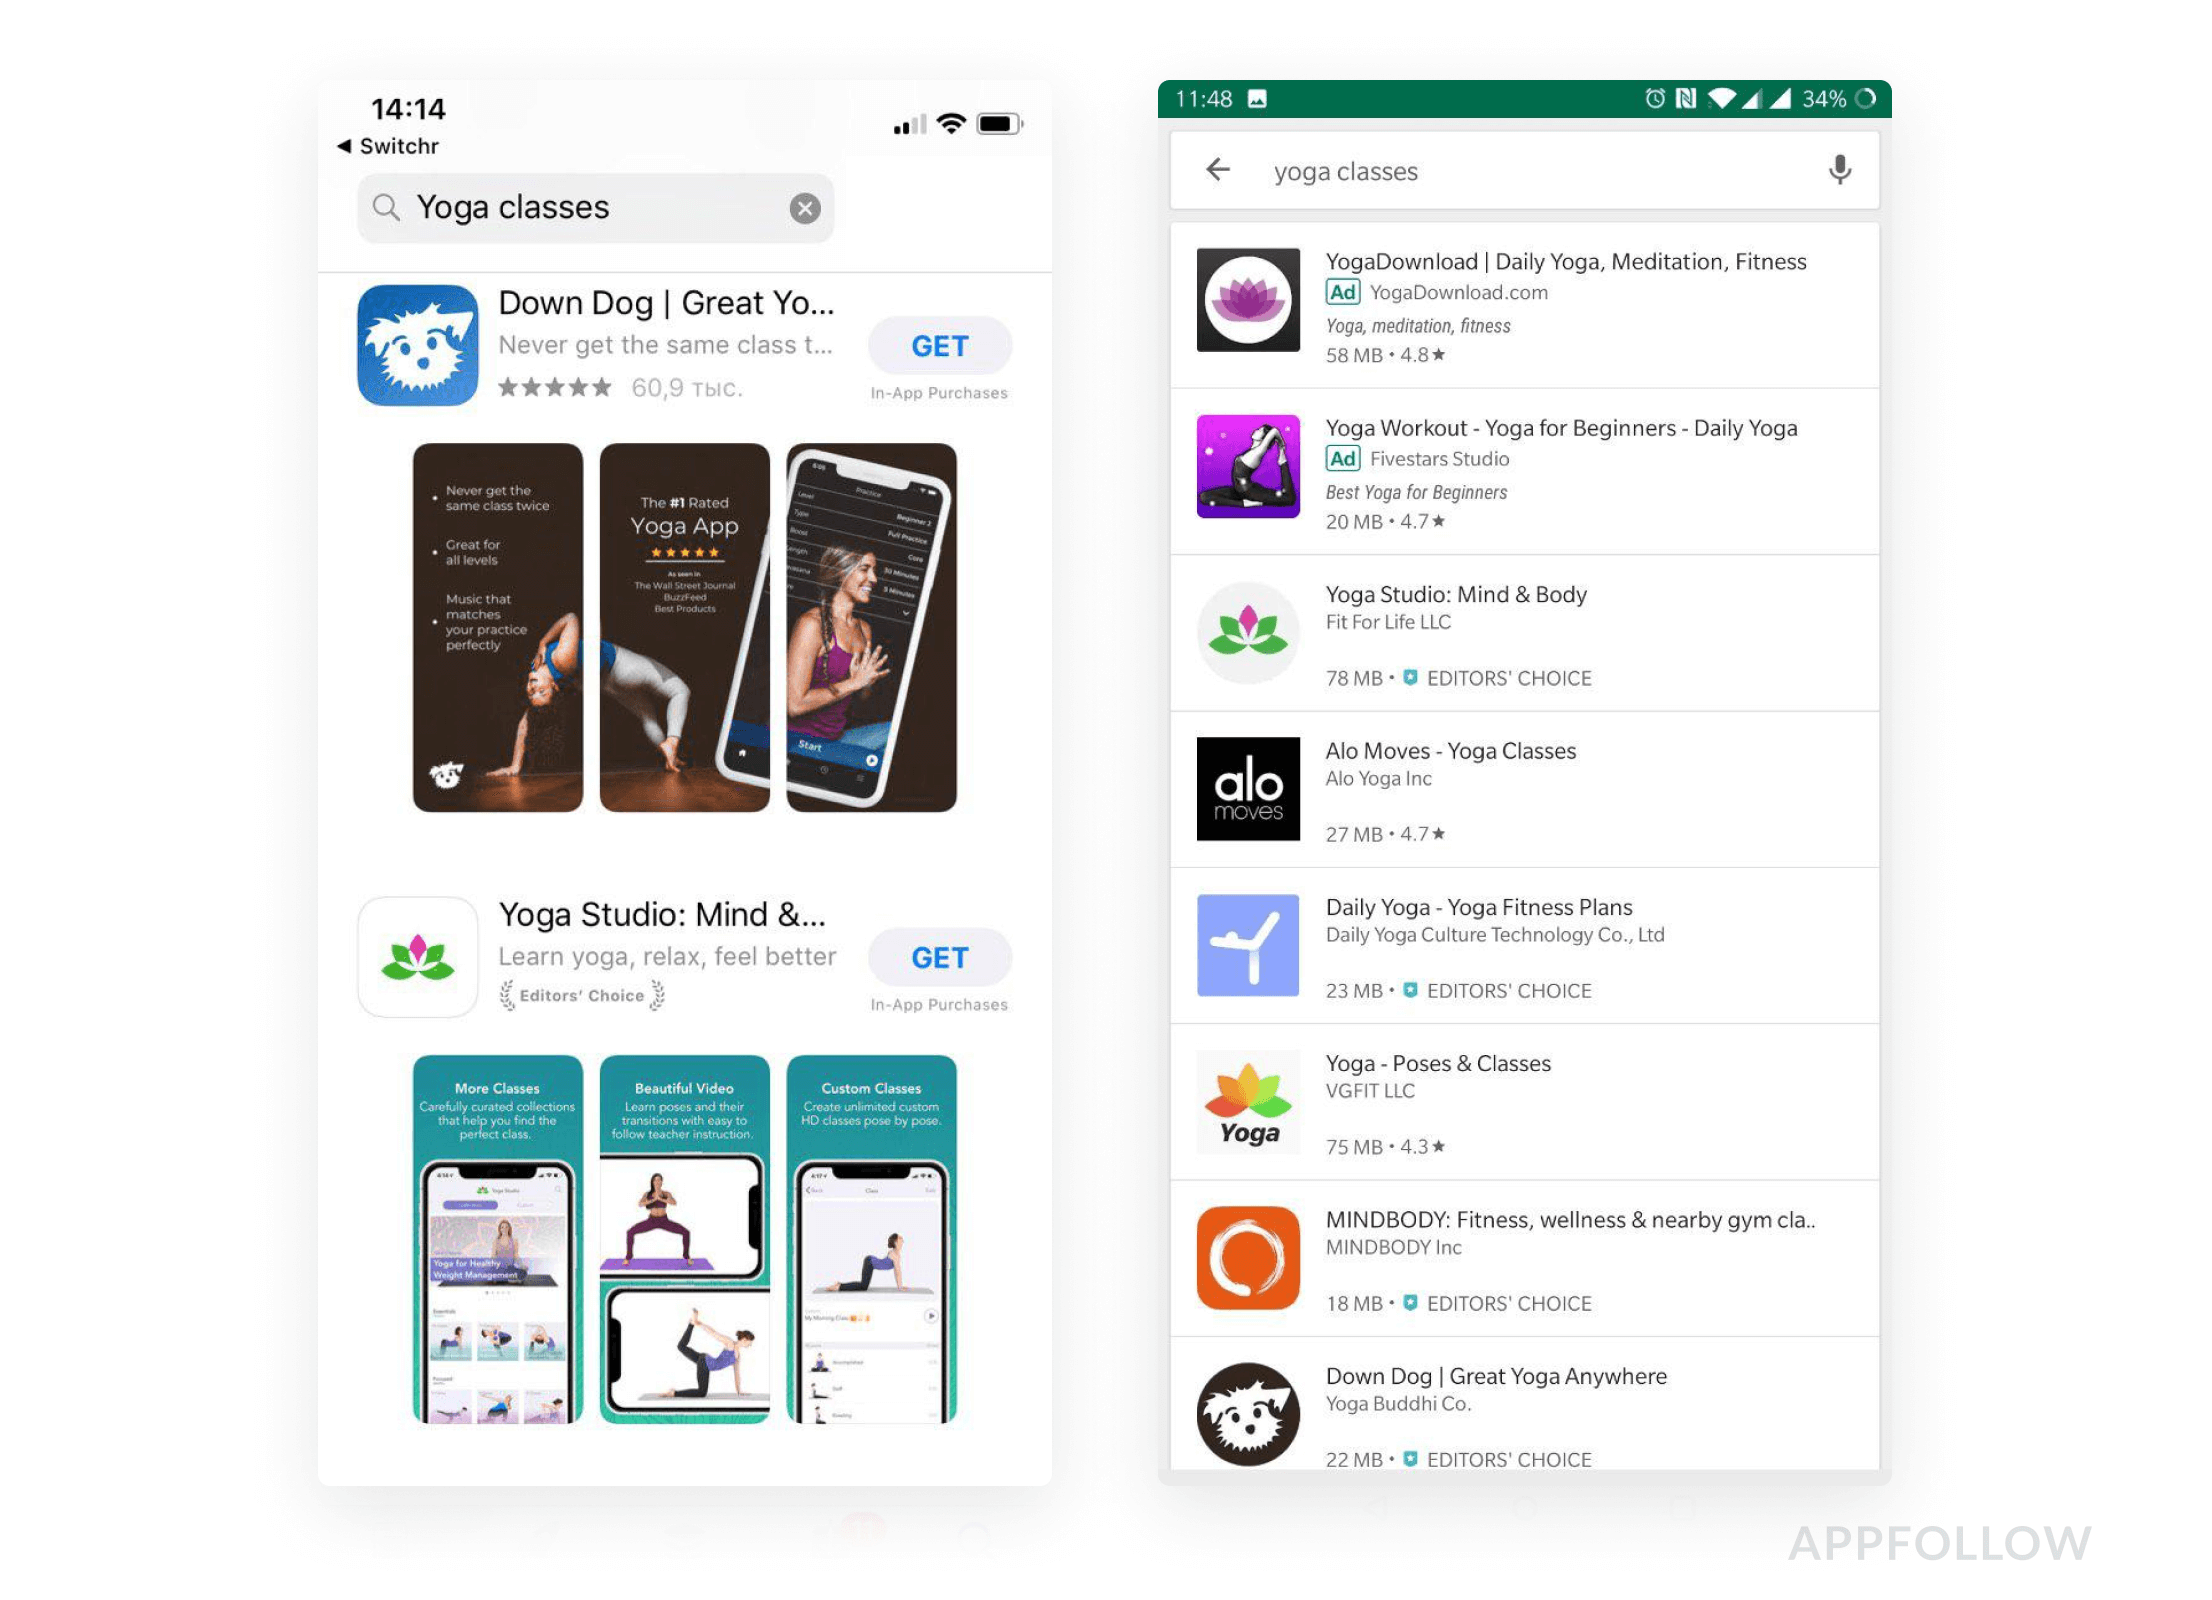
Task: Click GET button for Down Dog app
Action: 938,345
